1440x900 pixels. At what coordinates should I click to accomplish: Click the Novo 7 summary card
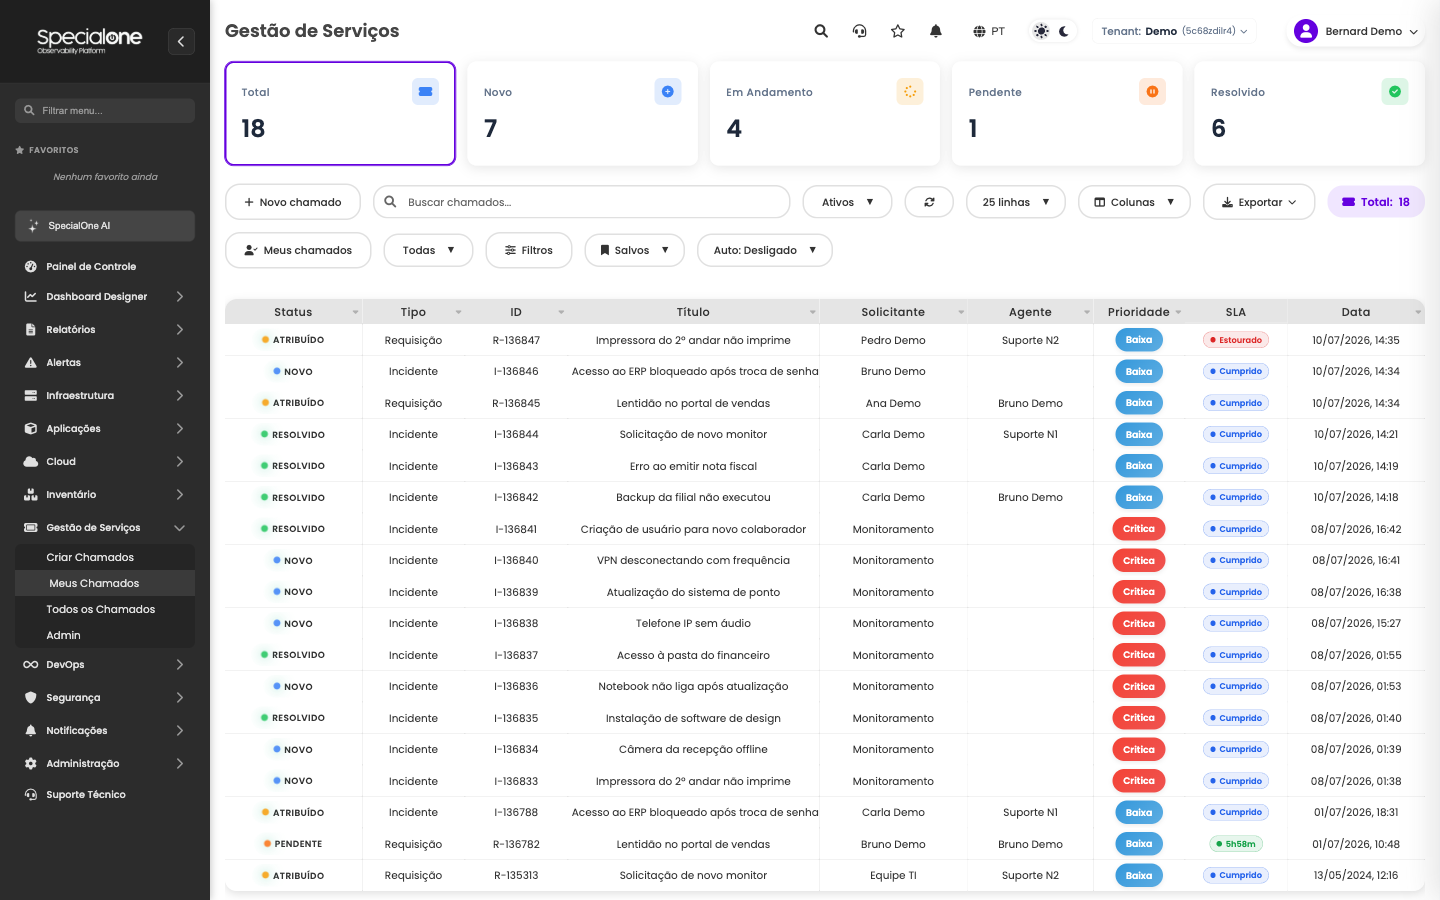[x=582, y=113]
